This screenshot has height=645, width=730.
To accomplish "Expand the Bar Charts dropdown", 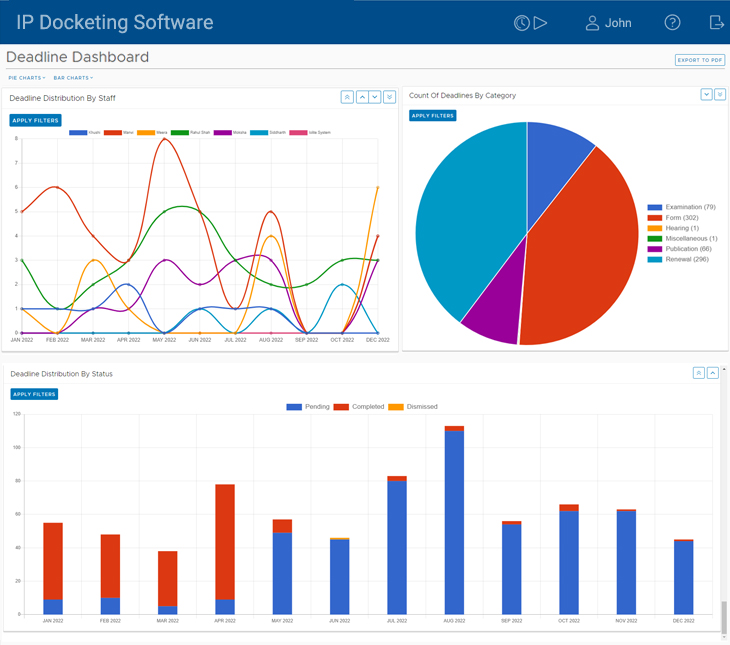I will tap(73, 78).
